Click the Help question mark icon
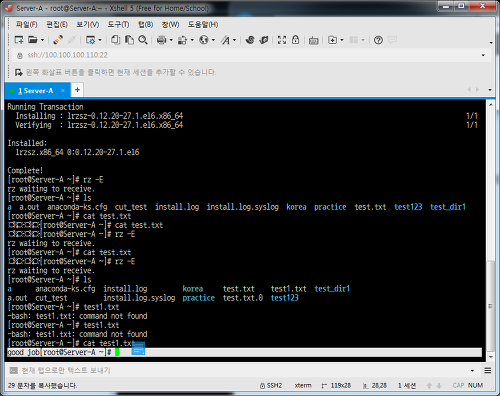 click(378, 40)
